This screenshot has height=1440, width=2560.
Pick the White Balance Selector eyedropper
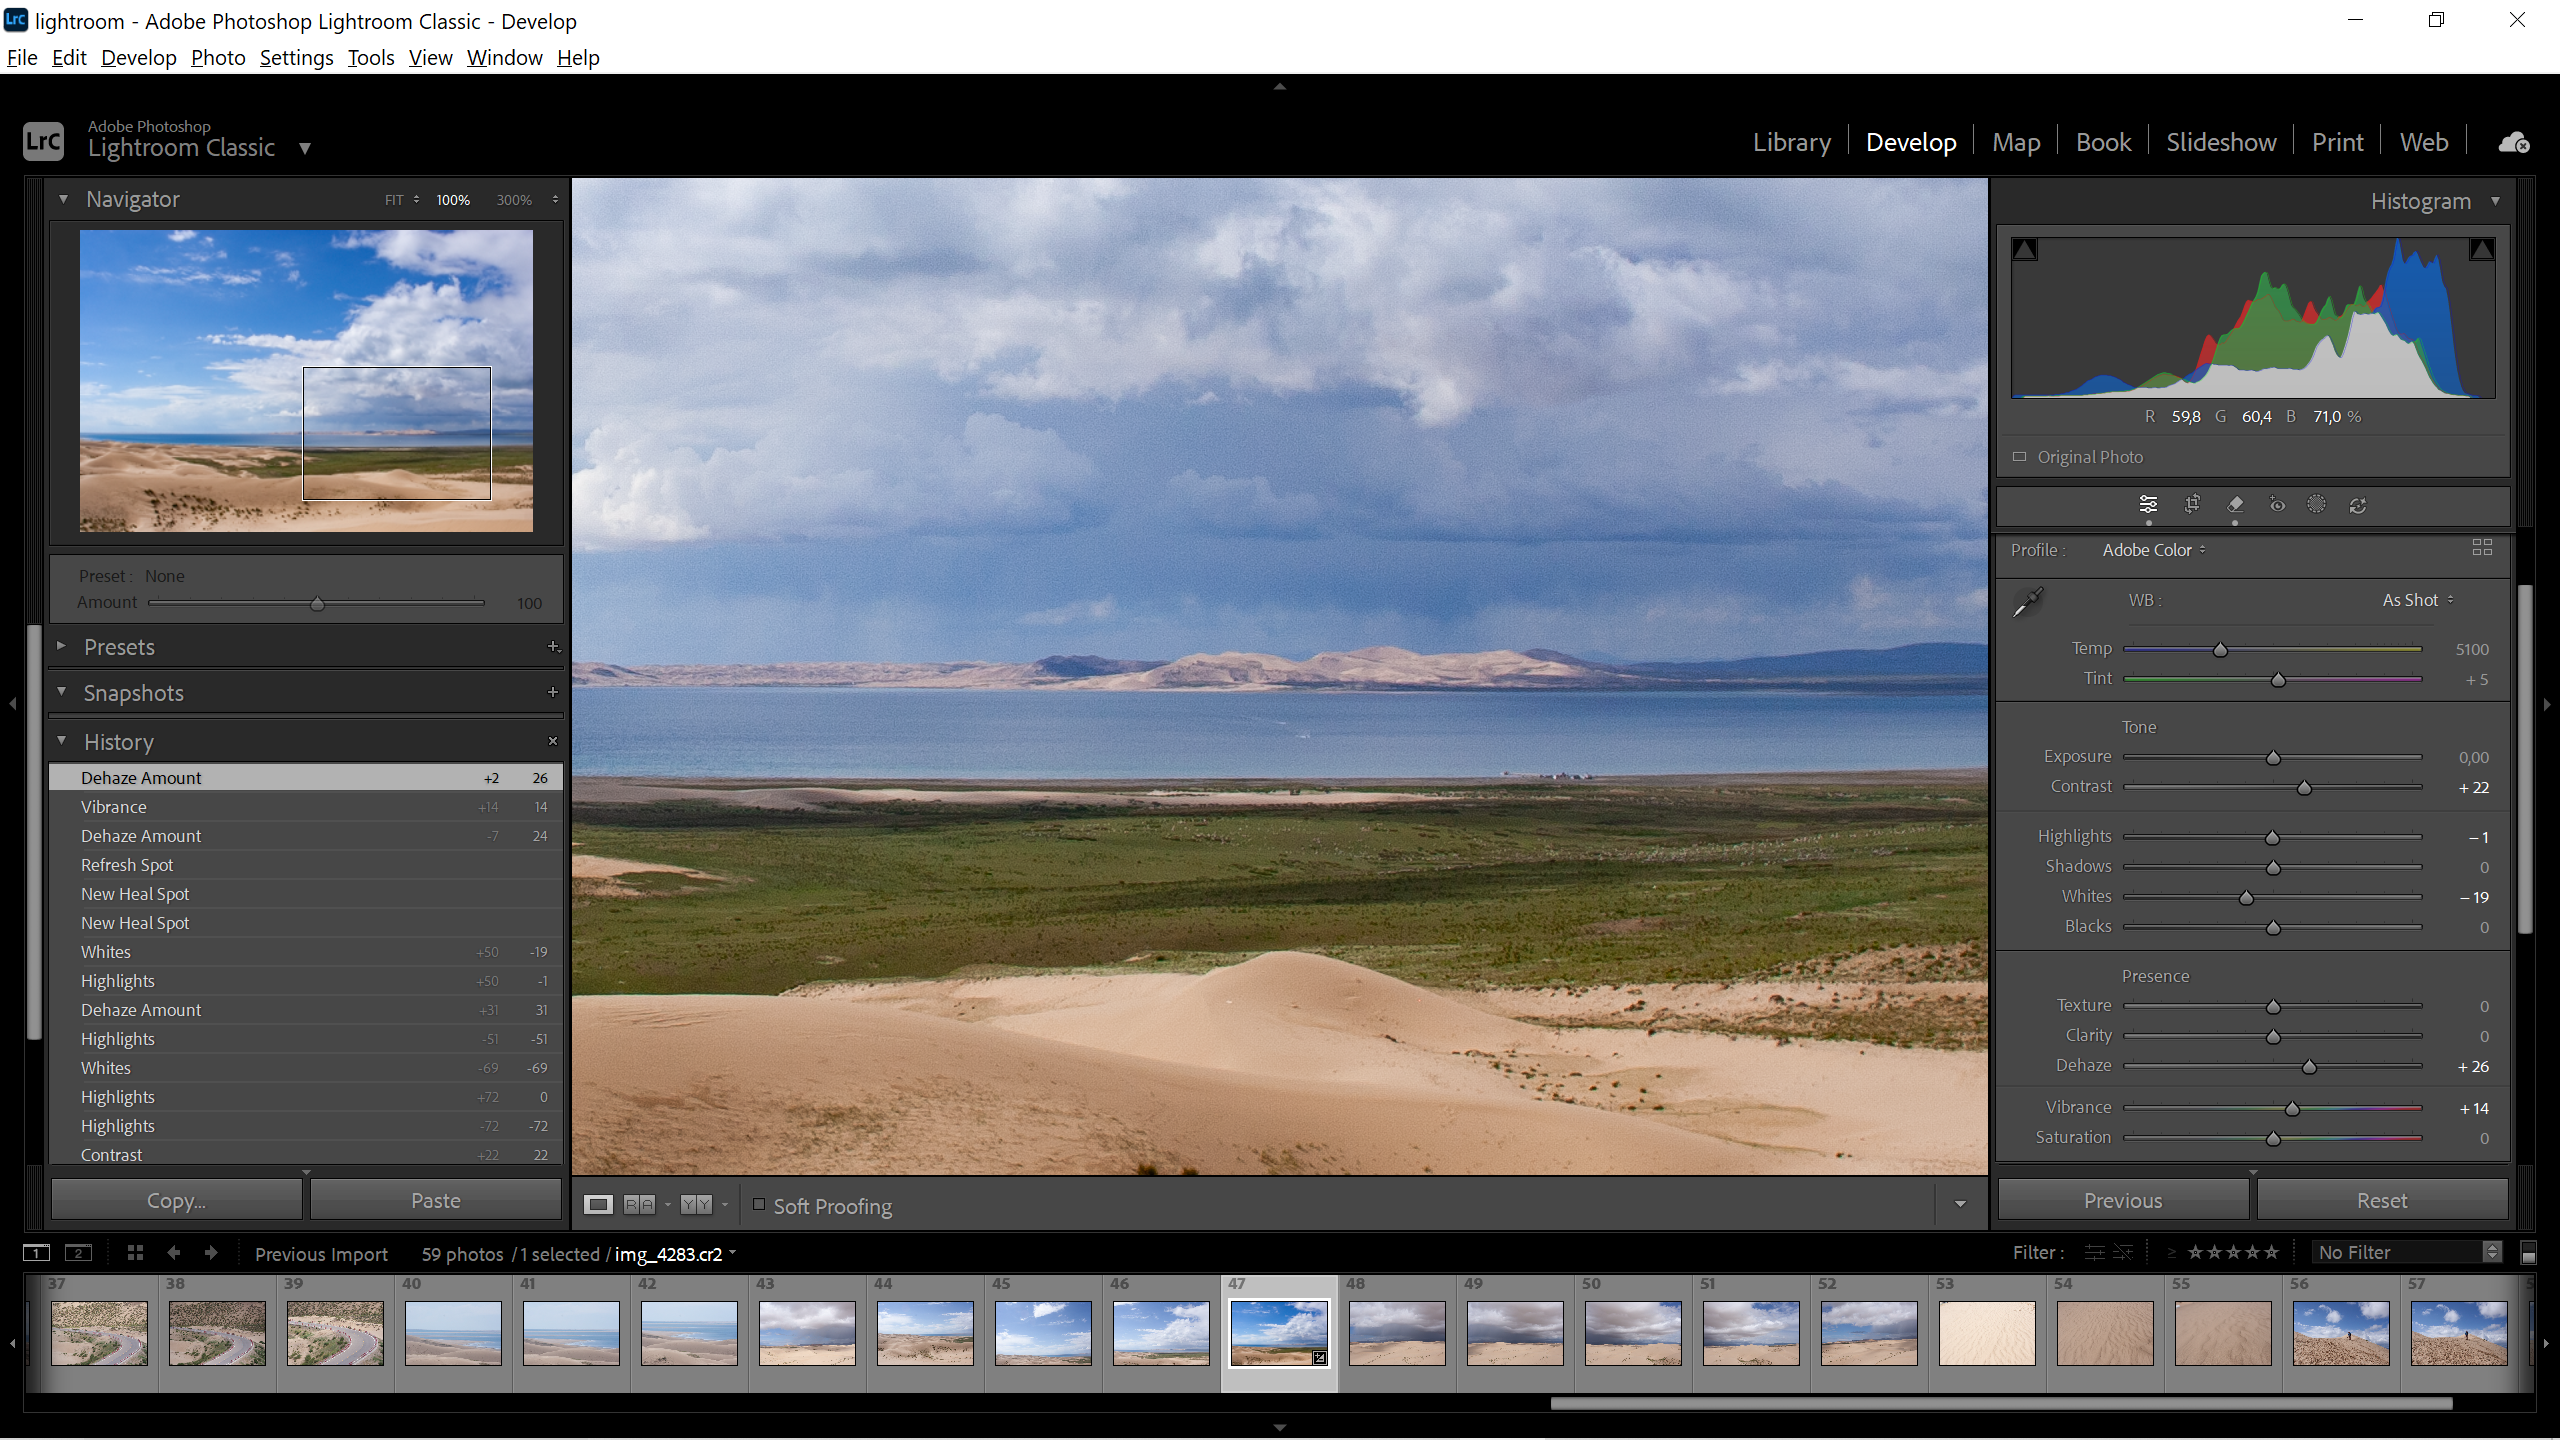click(2028, 602)
